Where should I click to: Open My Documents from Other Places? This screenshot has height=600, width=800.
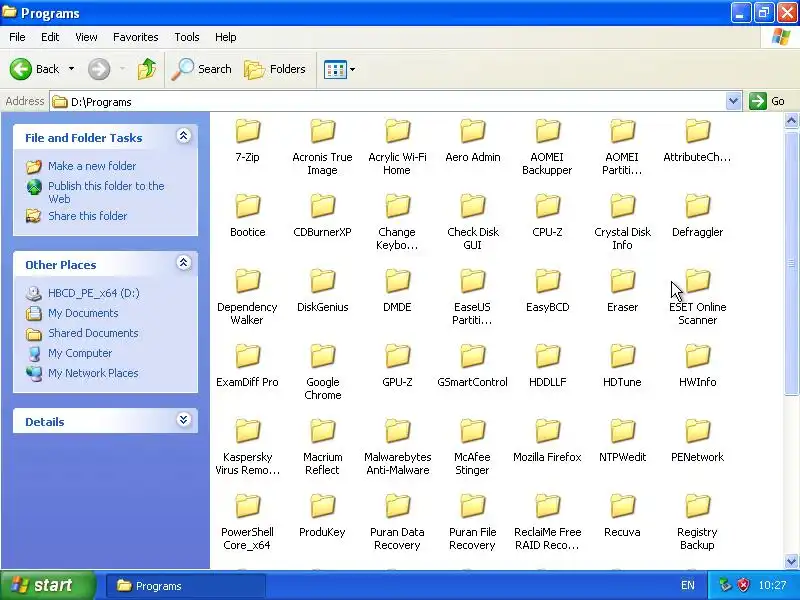[x=83, y=313]
